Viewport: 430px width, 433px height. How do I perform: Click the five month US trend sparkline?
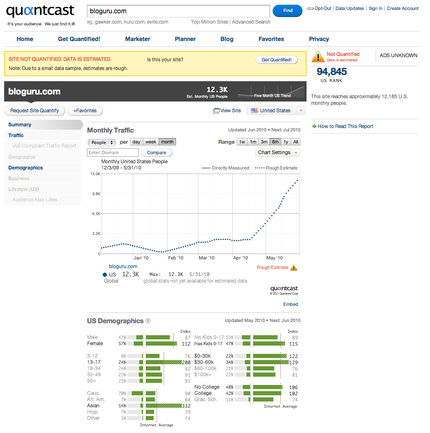(x=271, y=91)
